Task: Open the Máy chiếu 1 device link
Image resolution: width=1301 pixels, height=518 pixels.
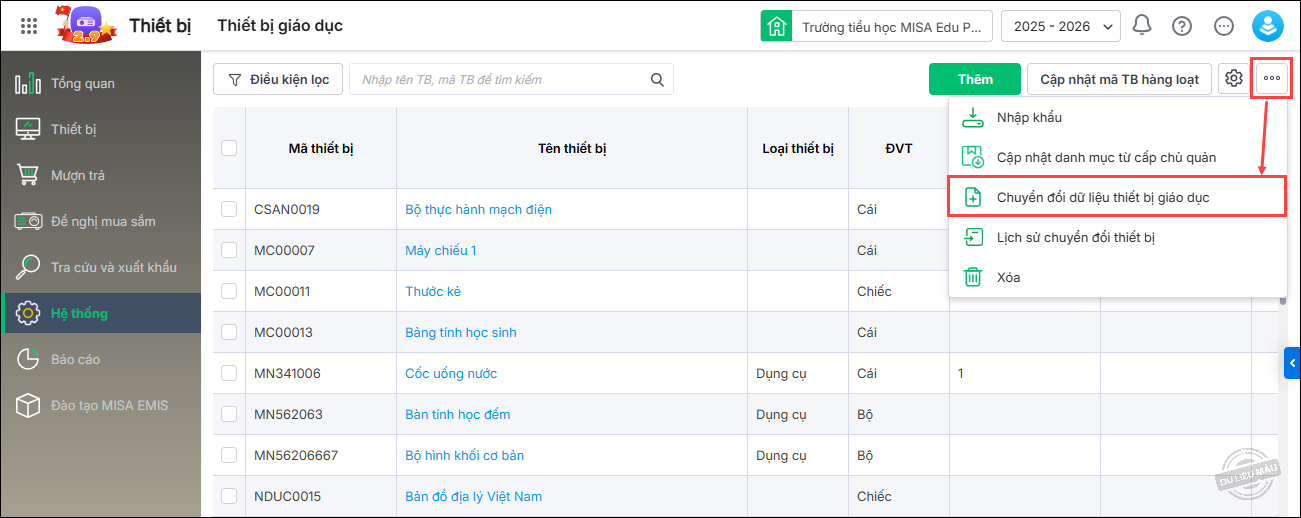Action: click(441, 250)
